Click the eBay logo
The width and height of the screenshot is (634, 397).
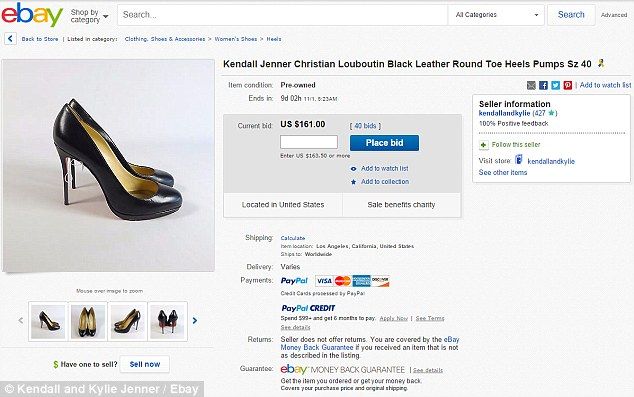tap(32, 15)
